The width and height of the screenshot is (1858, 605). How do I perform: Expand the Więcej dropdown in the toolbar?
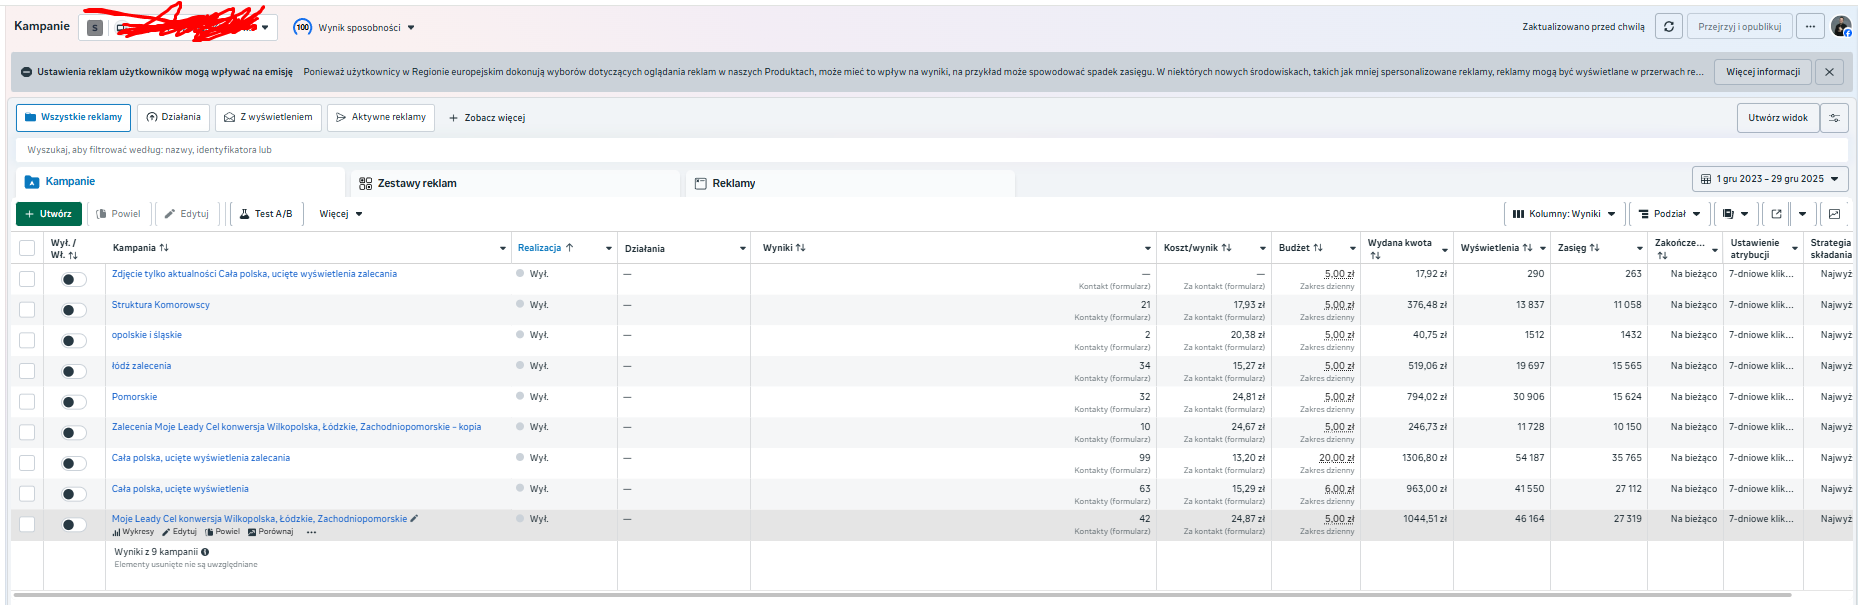pyautogui.click(x=341, y=214)
